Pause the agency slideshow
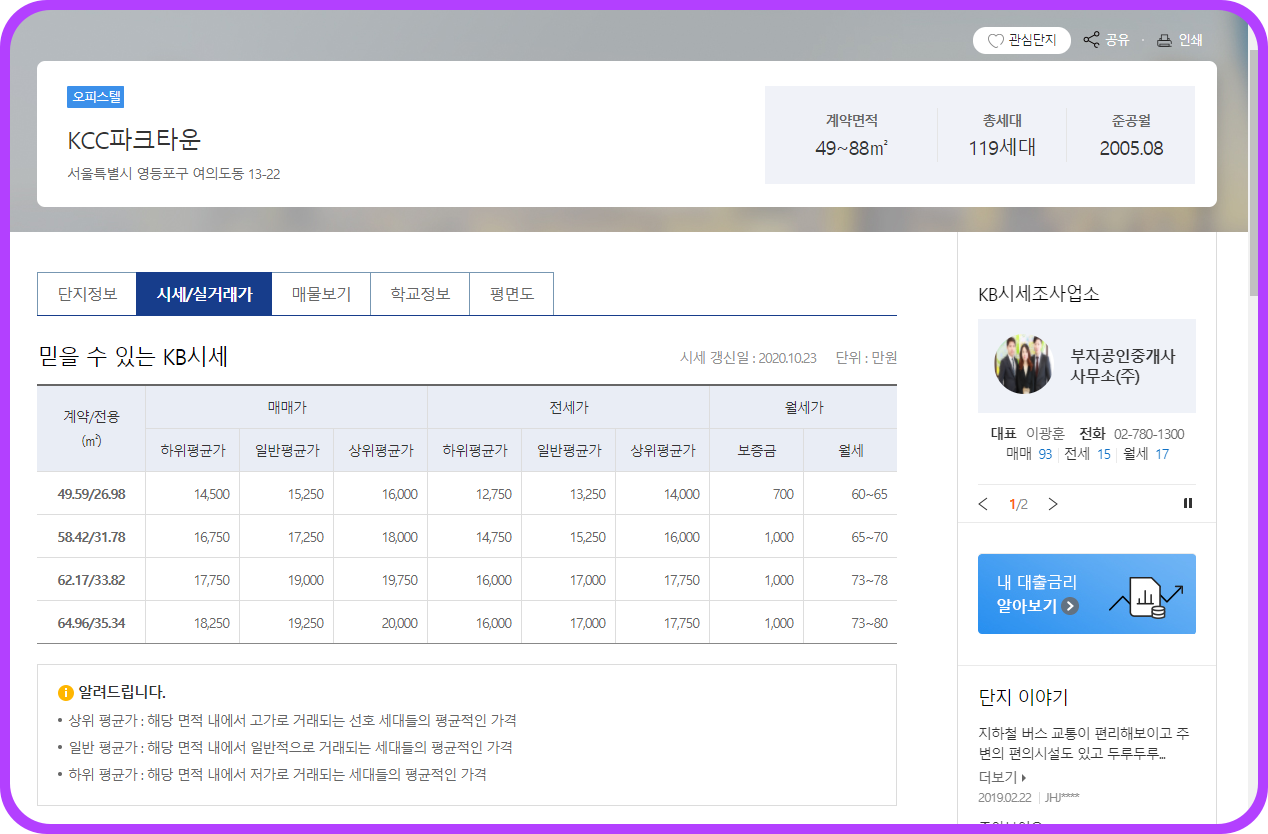This screenshot has width=1268, height=834. [x=1188, y=504]
